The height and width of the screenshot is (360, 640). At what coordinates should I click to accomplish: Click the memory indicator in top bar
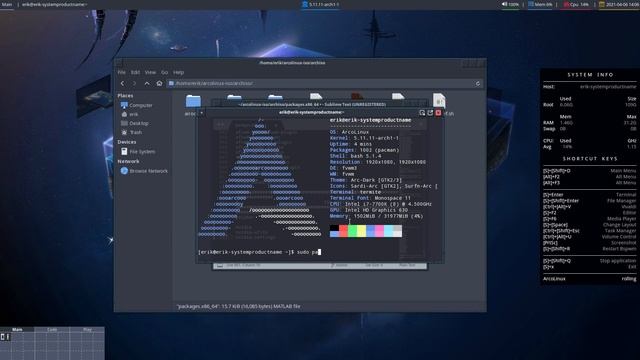540,4
